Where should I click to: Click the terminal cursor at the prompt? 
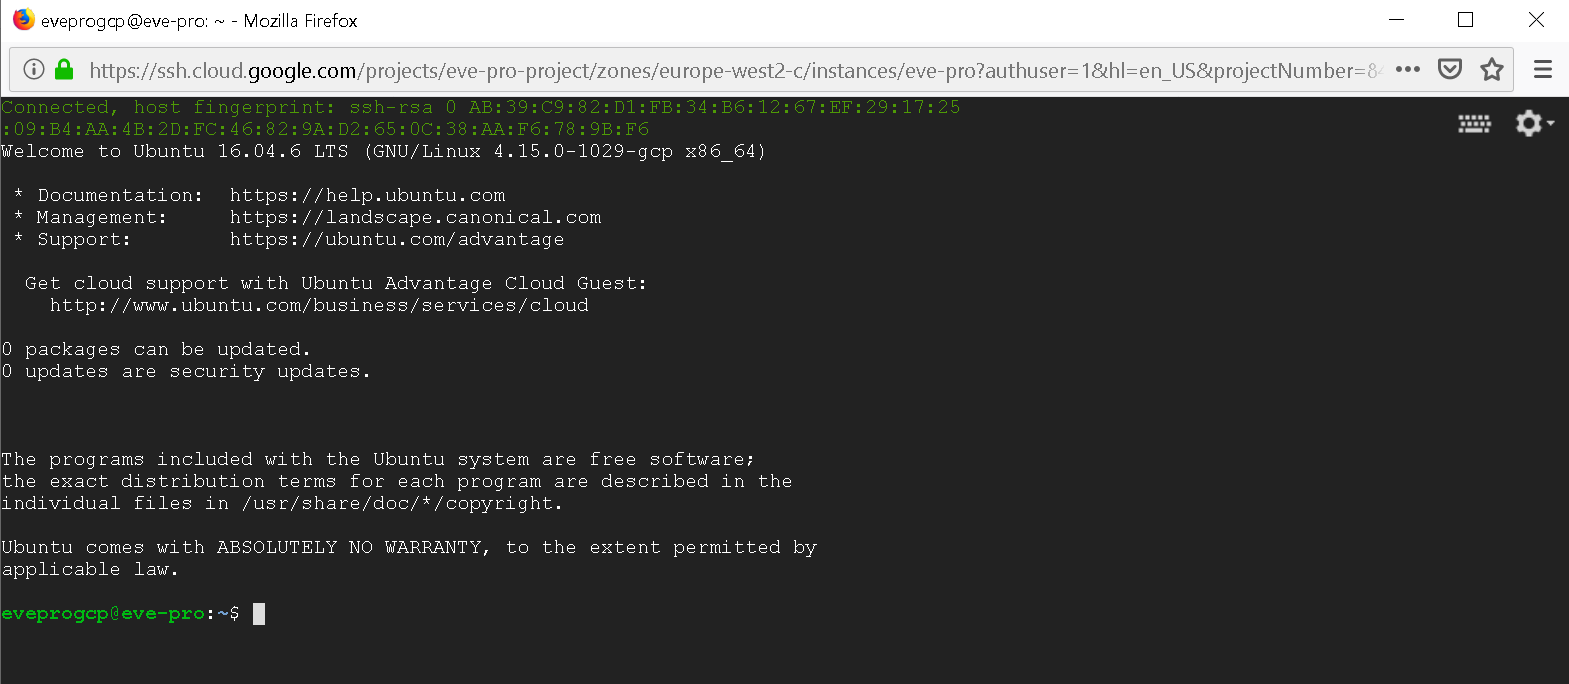pos(259,614)
